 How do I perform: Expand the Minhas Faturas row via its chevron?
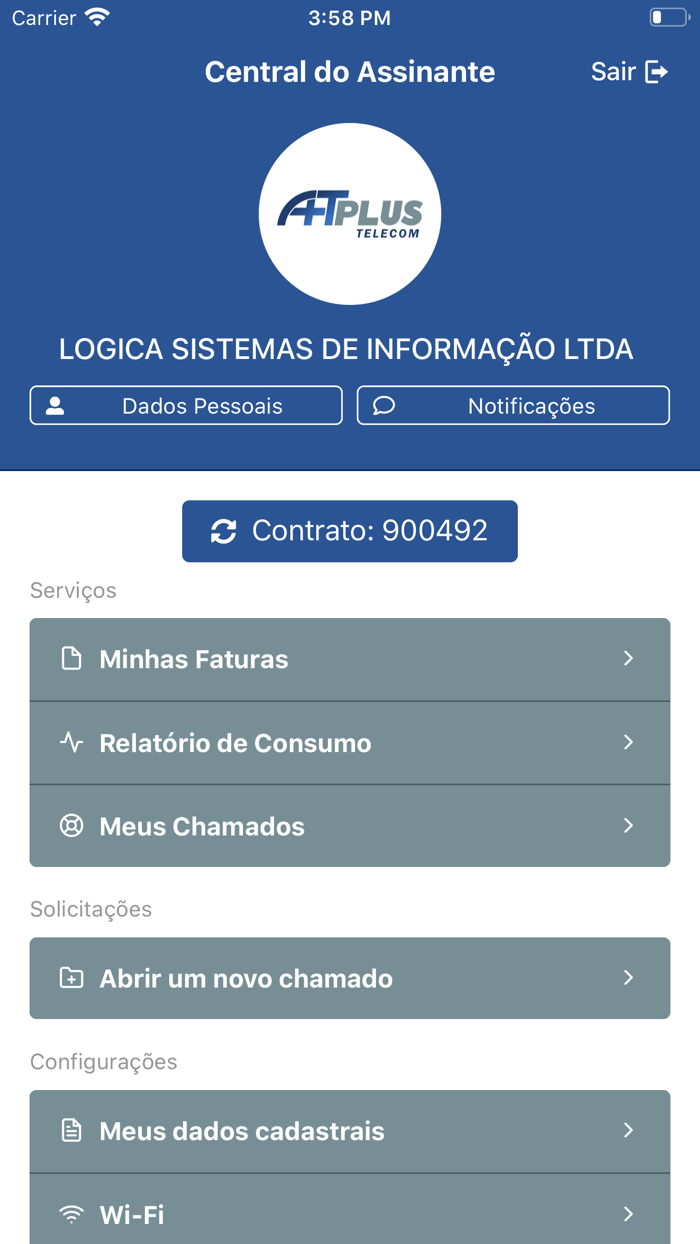[629, 658]
